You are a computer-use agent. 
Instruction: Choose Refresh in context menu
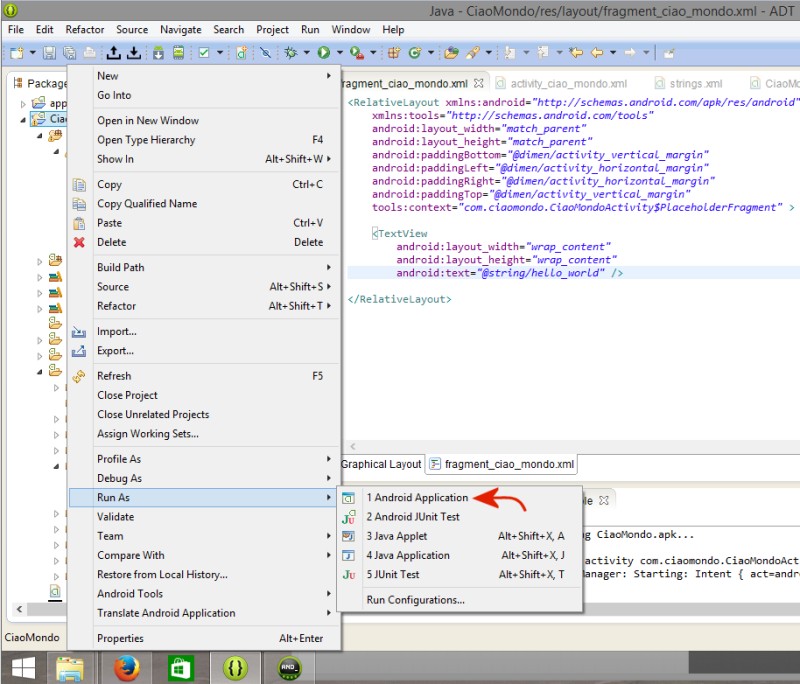(204, 376)
